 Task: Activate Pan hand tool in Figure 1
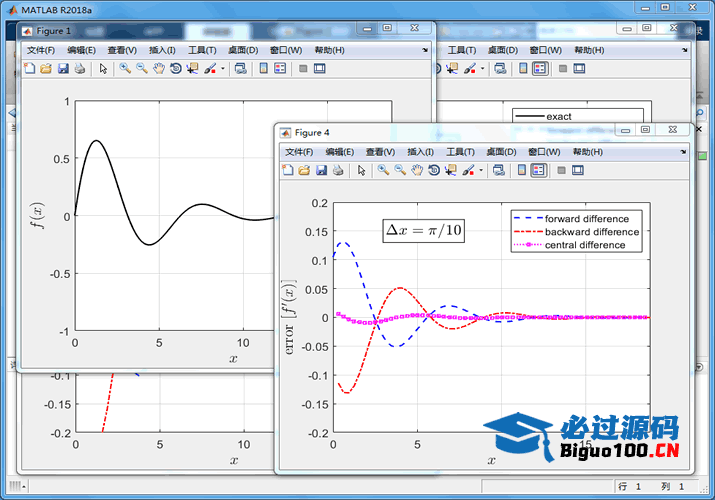pos(158,69)
